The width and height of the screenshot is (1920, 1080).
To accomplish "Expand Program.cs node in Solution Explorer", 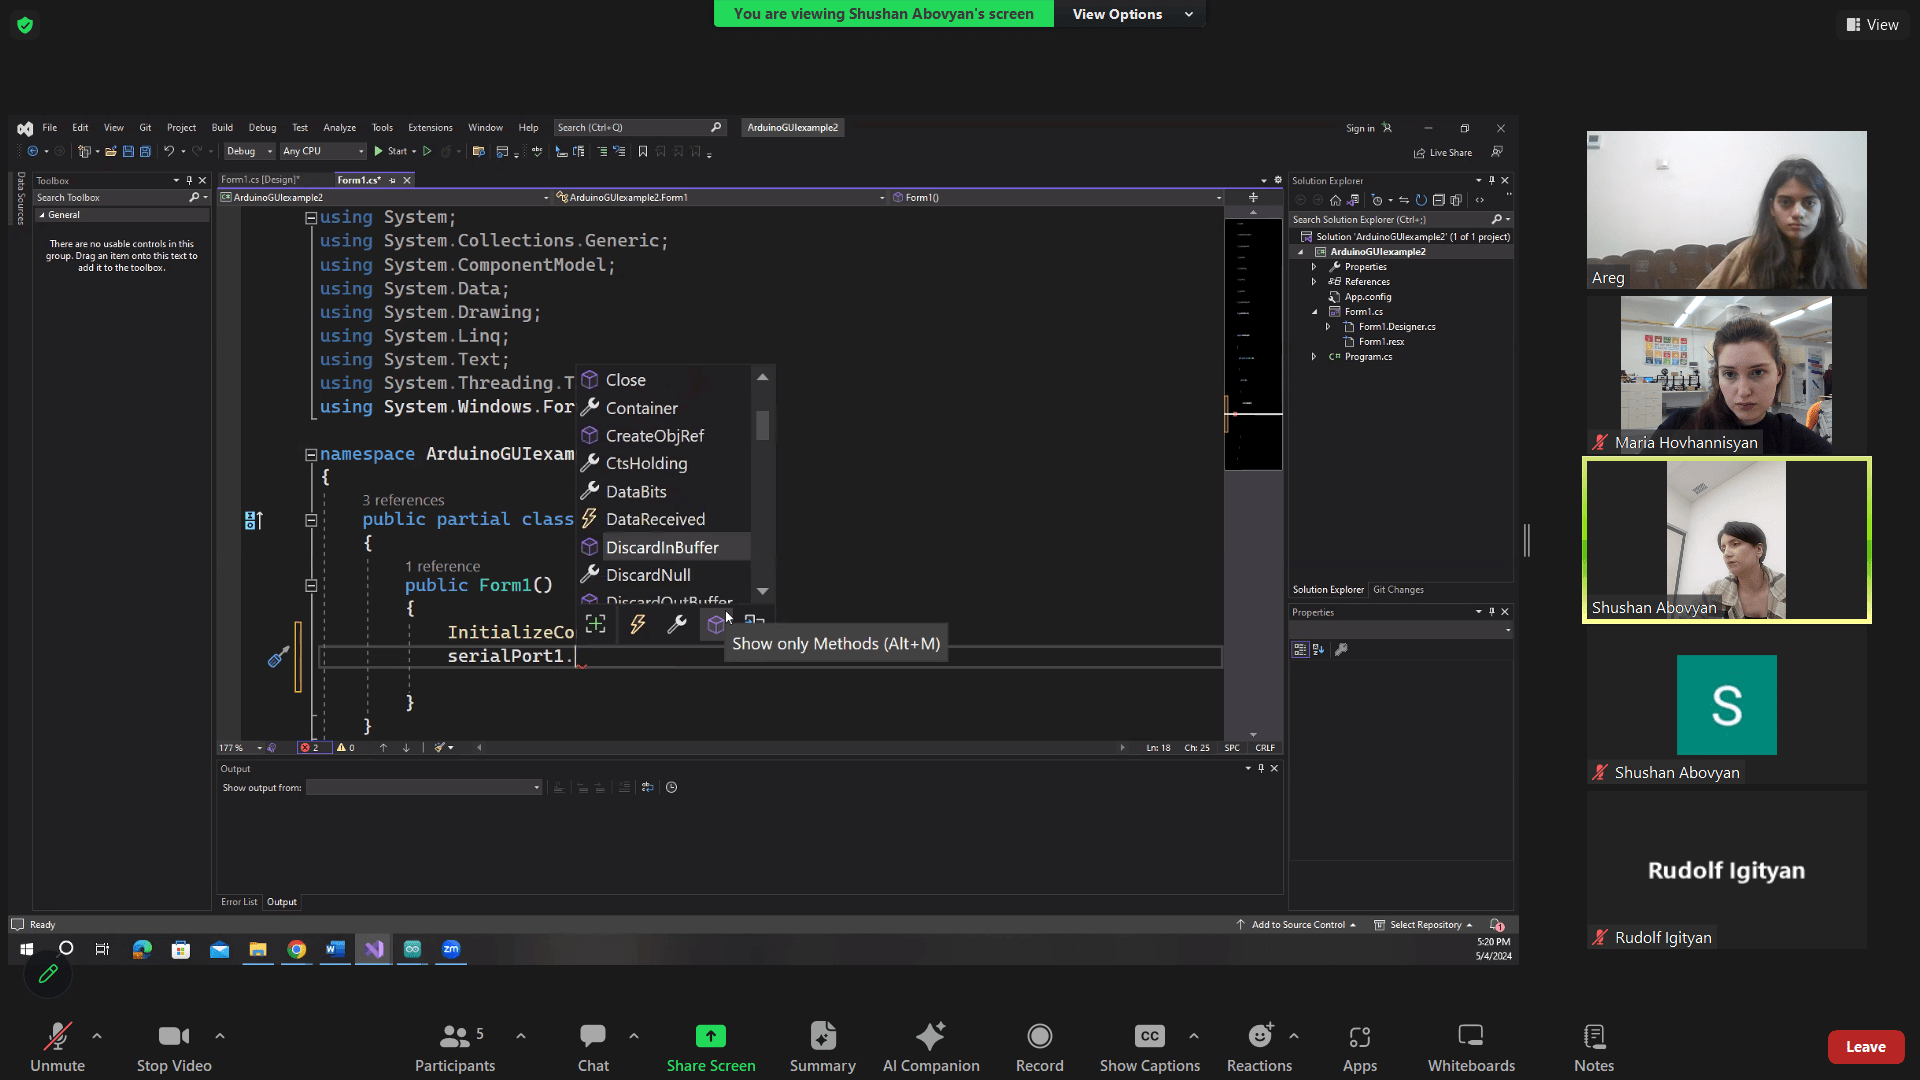I will point(1314,357).
